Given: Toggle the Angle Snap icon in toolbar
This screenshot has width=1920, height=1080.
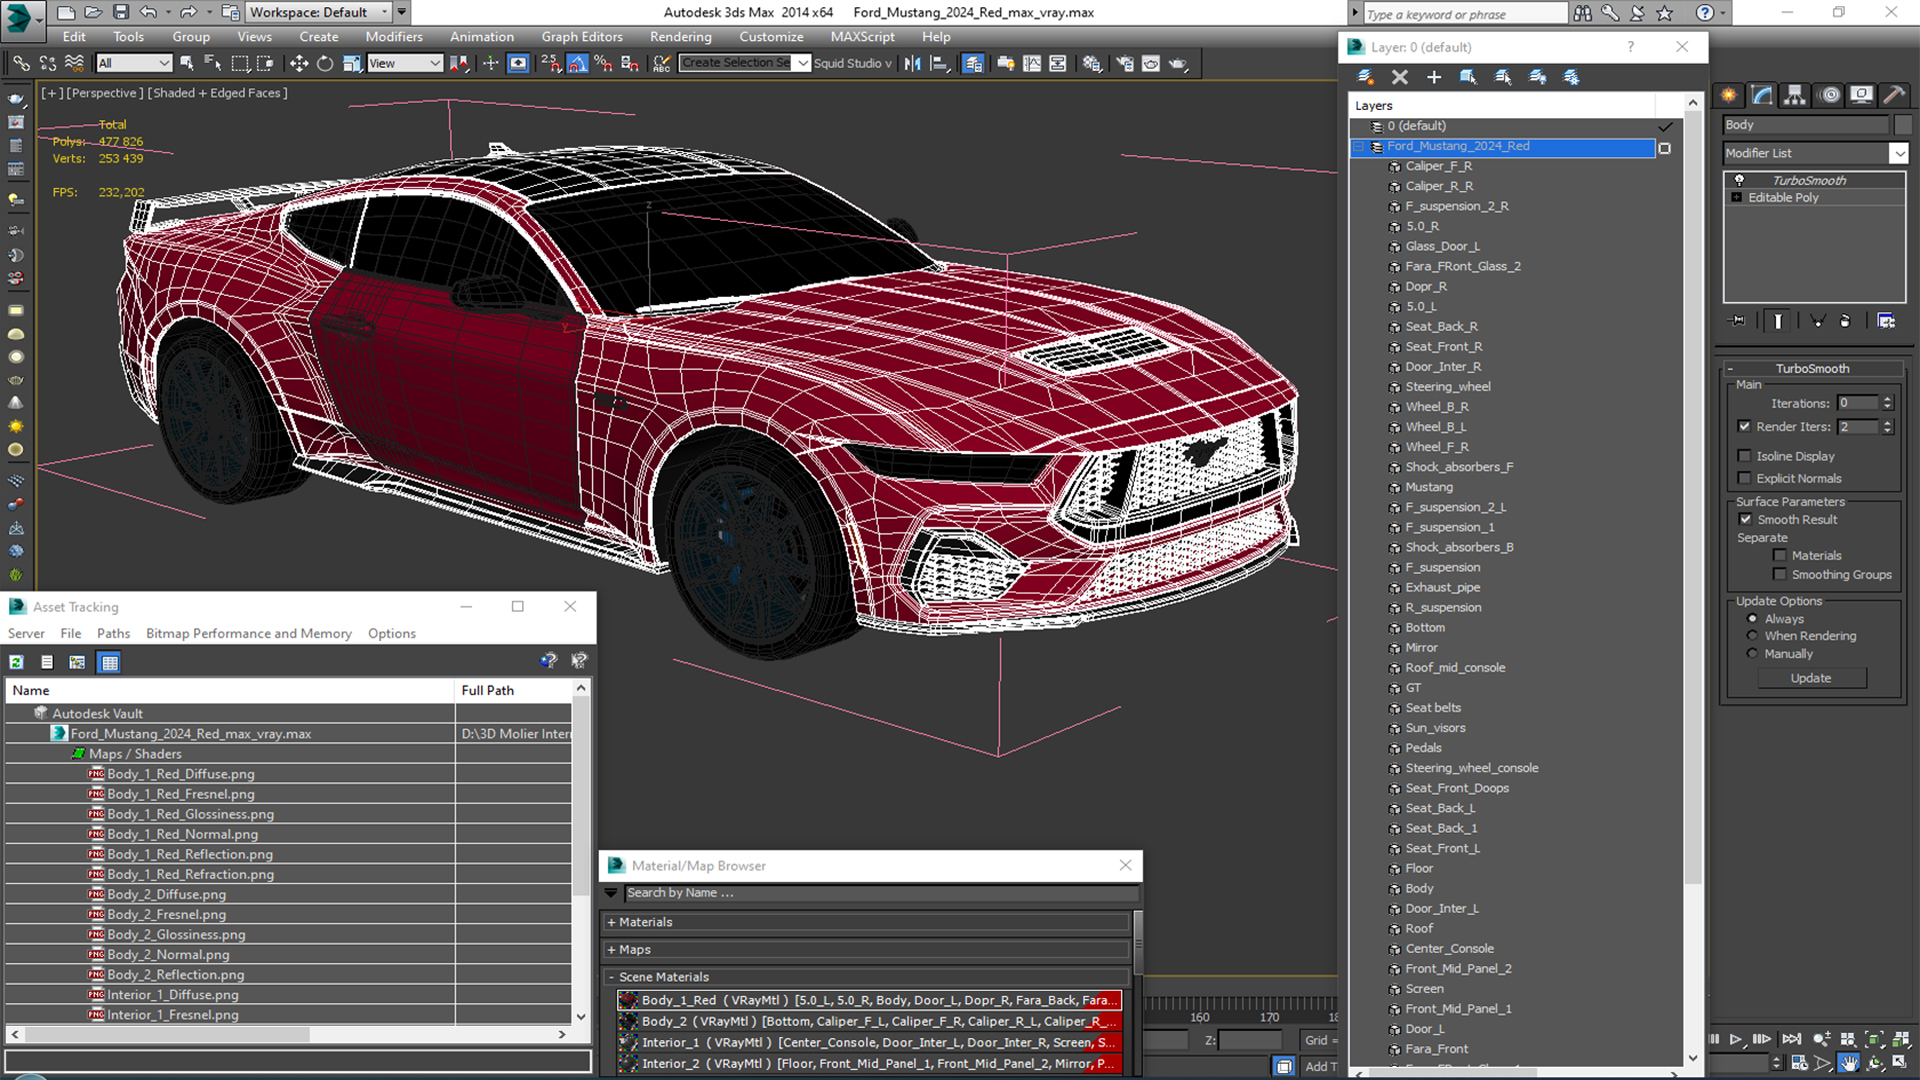Looking at the screenshot, I should (578, 63).
